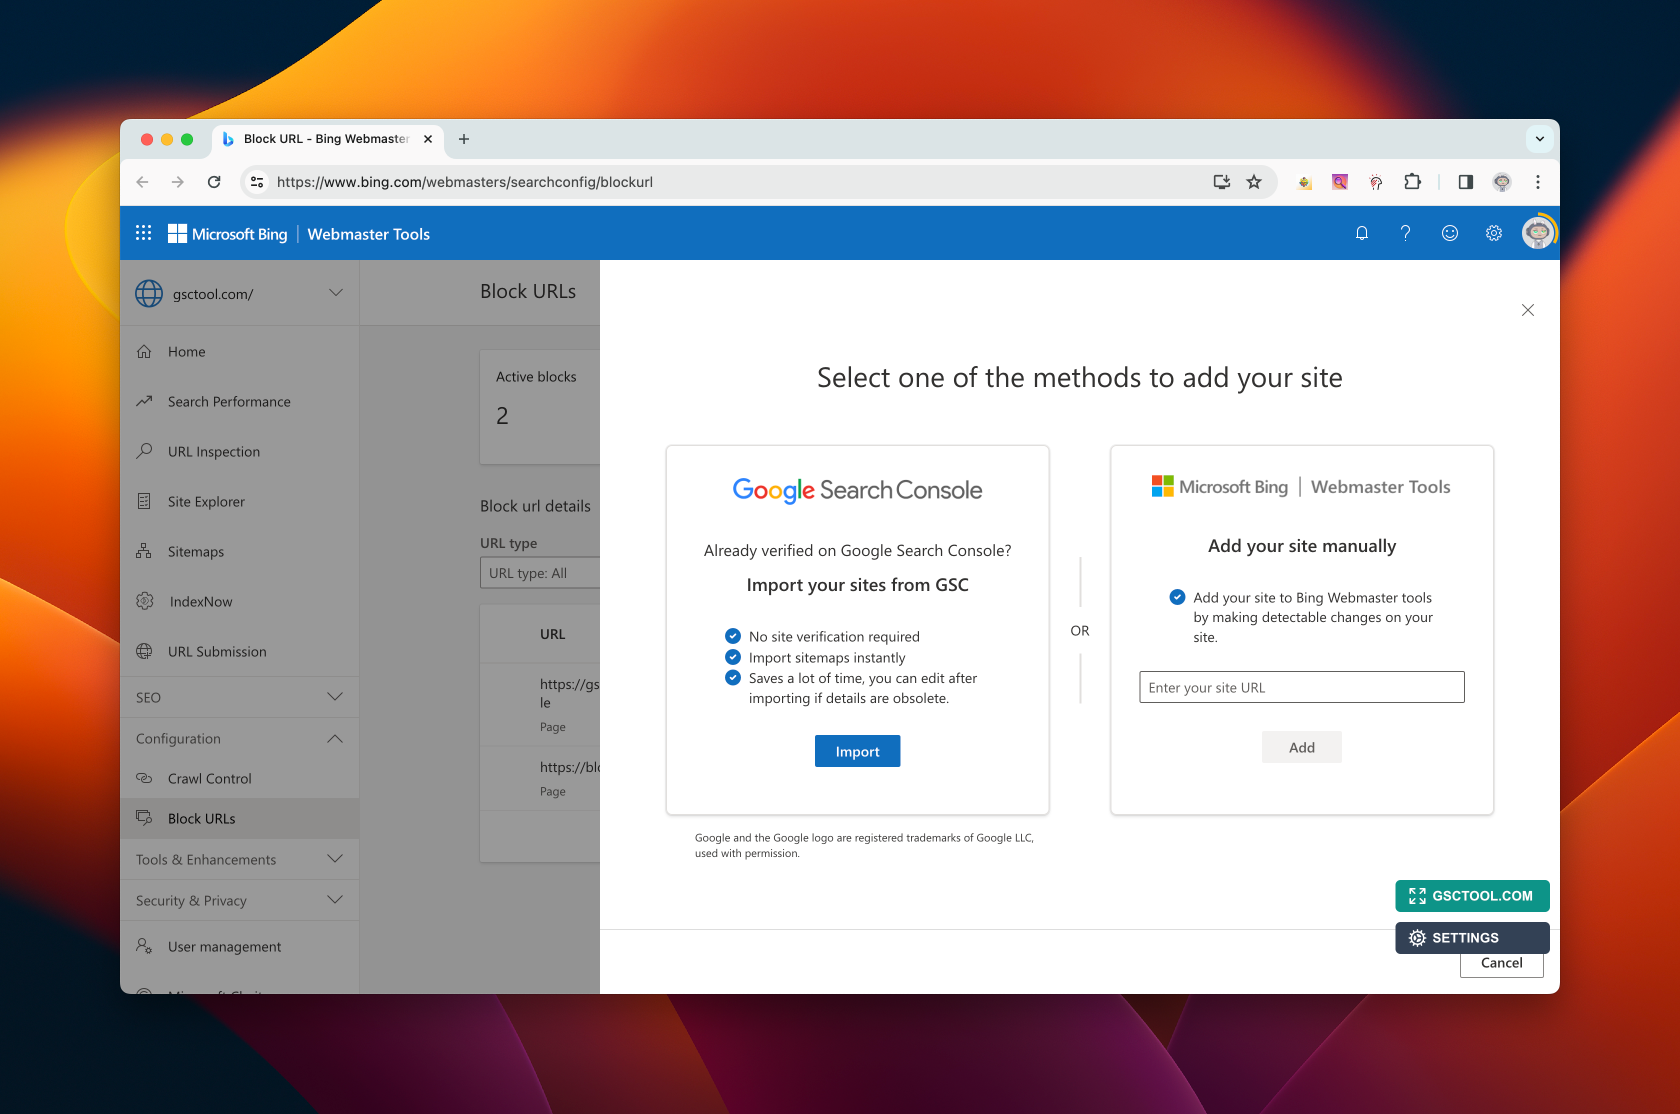Check the 'Add your site manually' verification option
The image size is (1680, 1114).
1177,597
